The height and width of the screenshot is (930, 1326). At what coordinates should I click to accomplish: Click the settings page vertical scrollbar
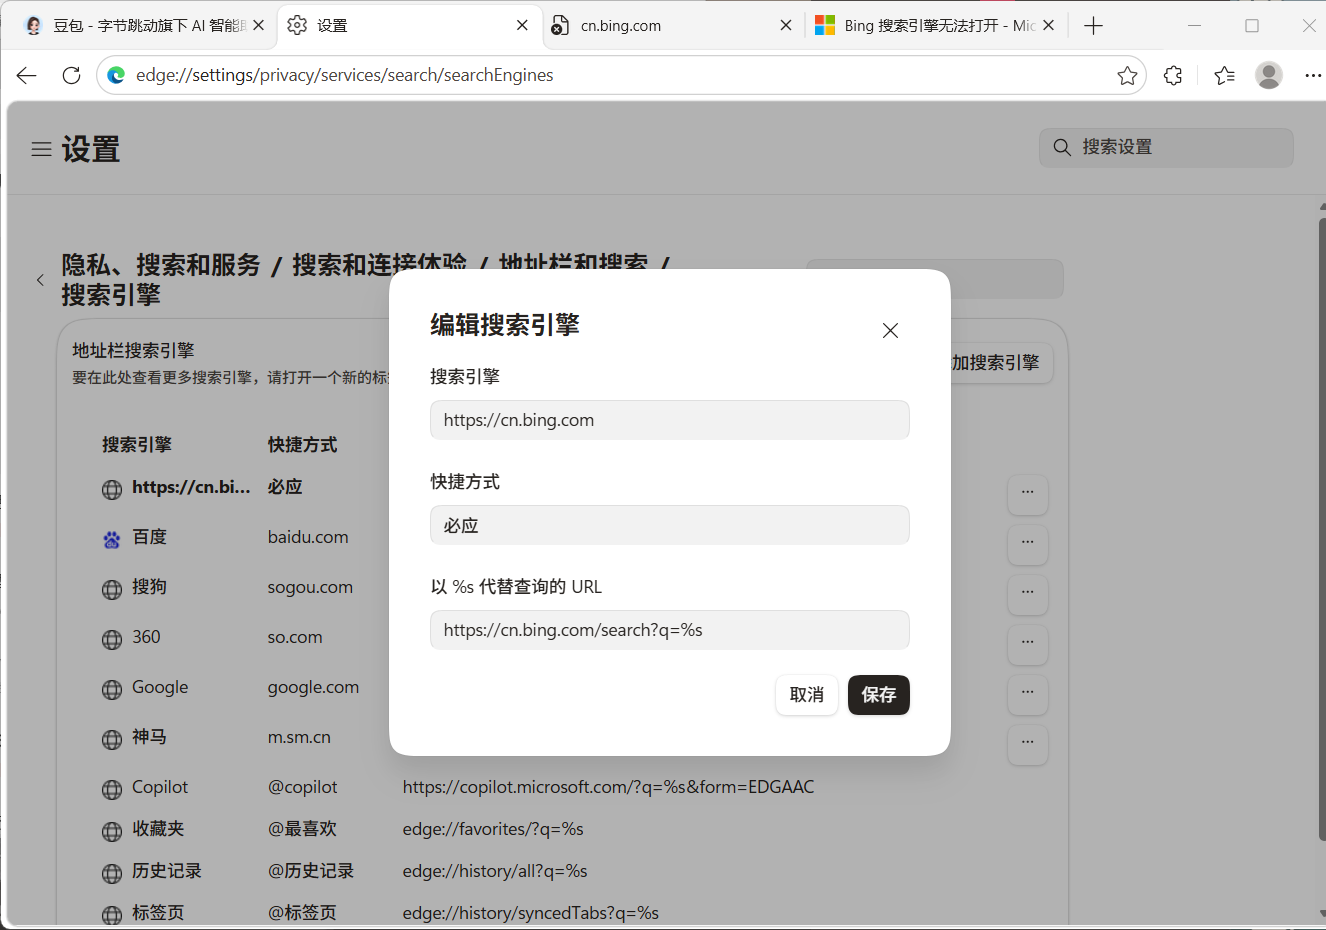1322,530
